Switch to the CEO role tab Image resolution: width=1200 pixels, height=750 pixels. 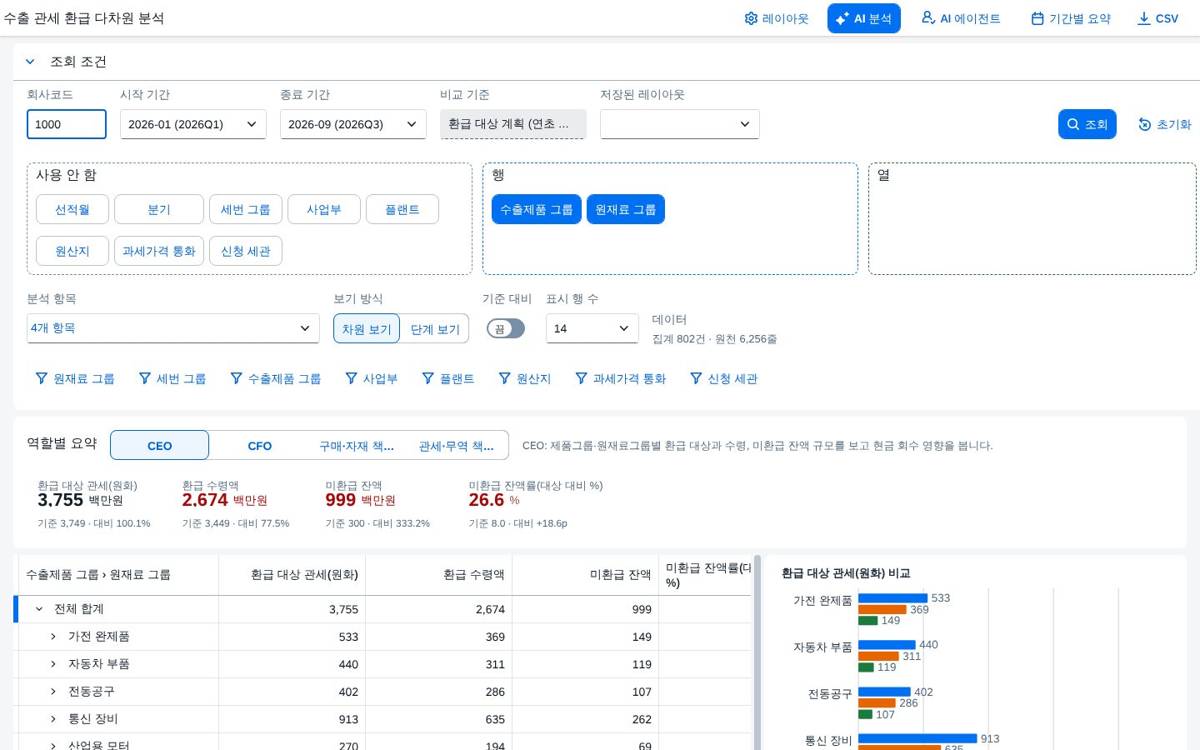160,445
